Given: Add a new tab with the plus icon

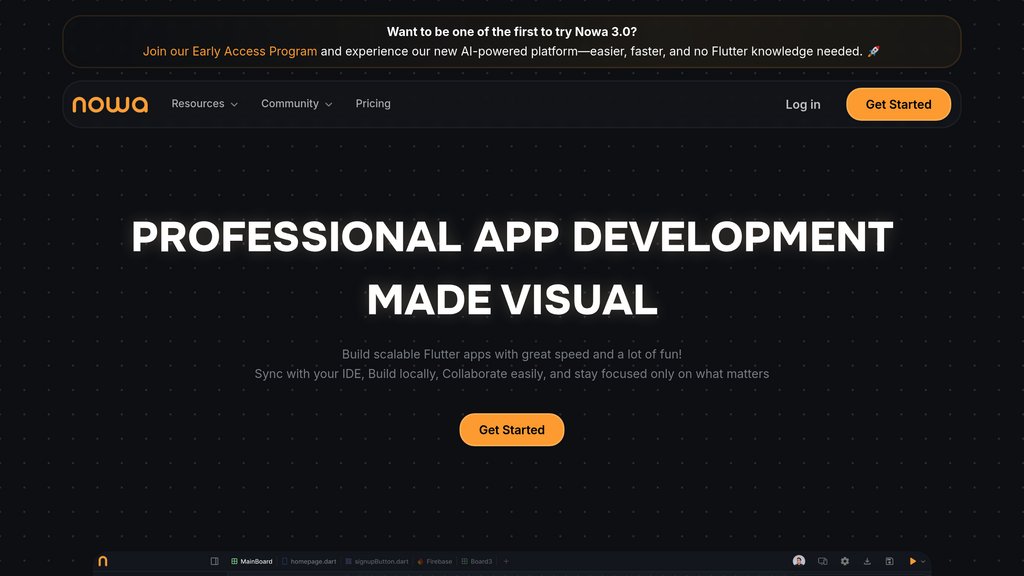Looking at the screenshot, I should click(506, 561).
